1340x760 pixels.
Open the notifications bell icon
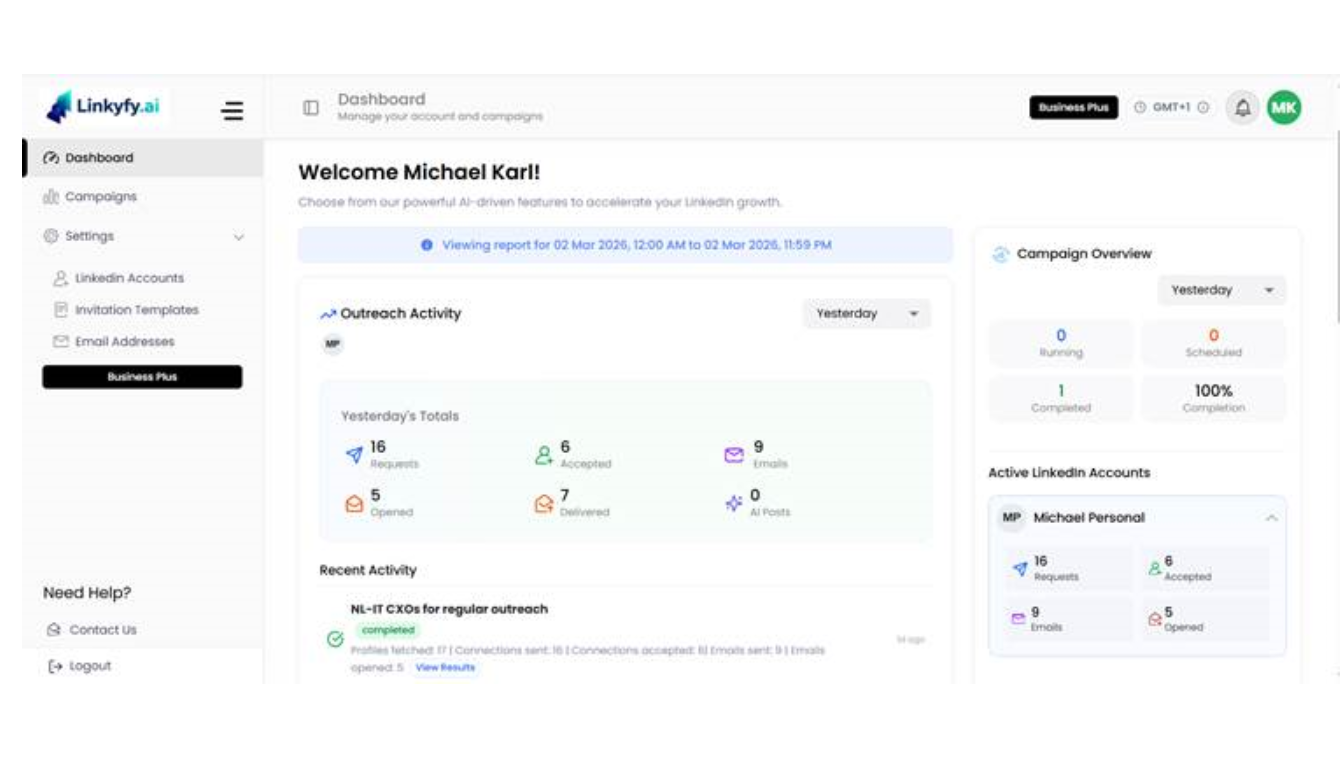(1242, 108)
